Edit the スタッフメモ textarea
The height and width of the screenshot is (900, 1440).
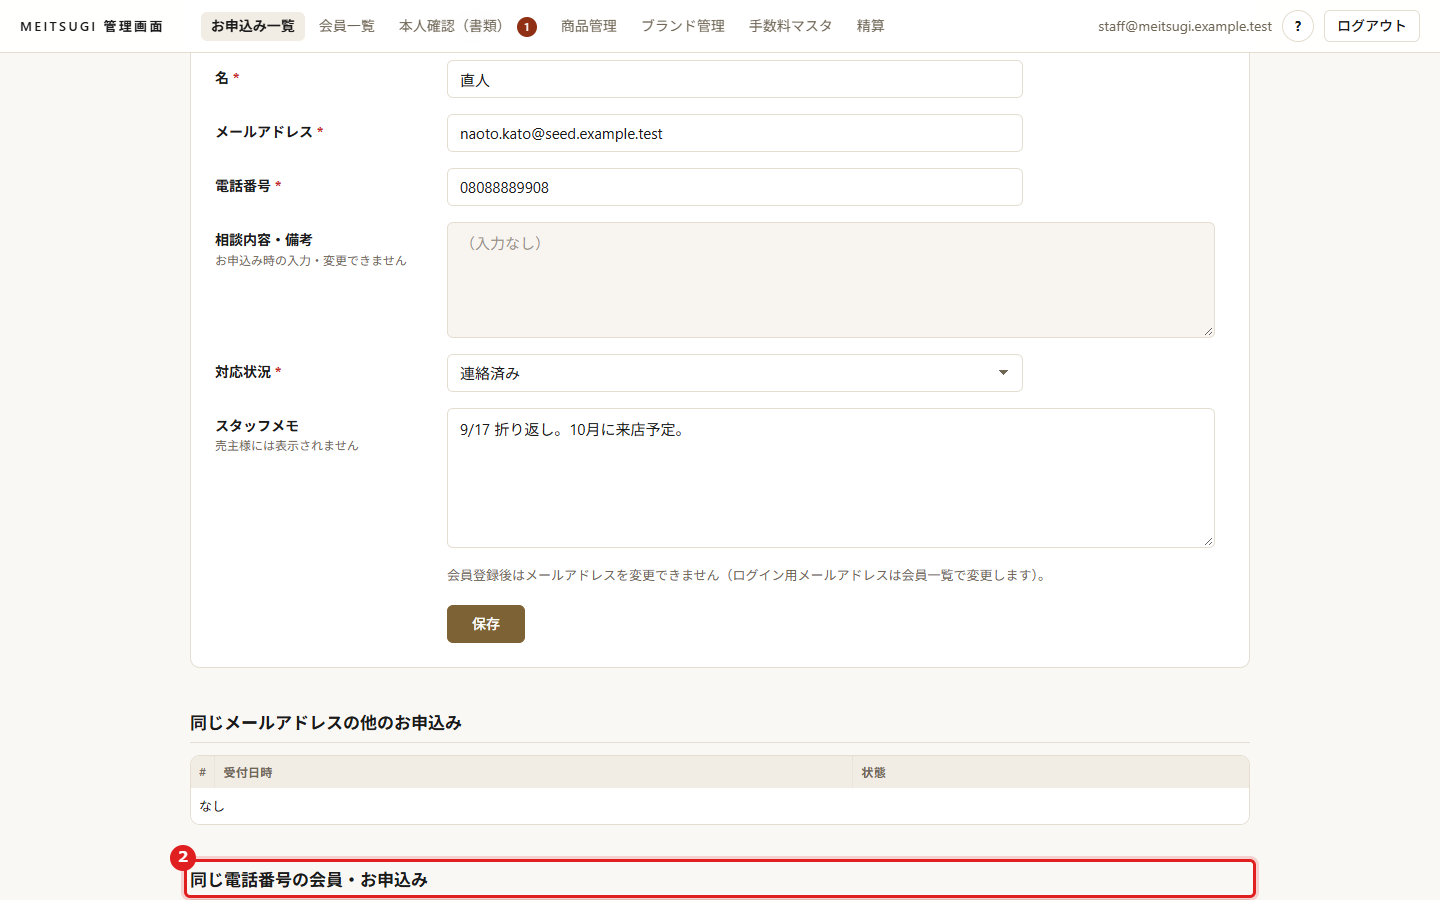click(x=831, y=478)
